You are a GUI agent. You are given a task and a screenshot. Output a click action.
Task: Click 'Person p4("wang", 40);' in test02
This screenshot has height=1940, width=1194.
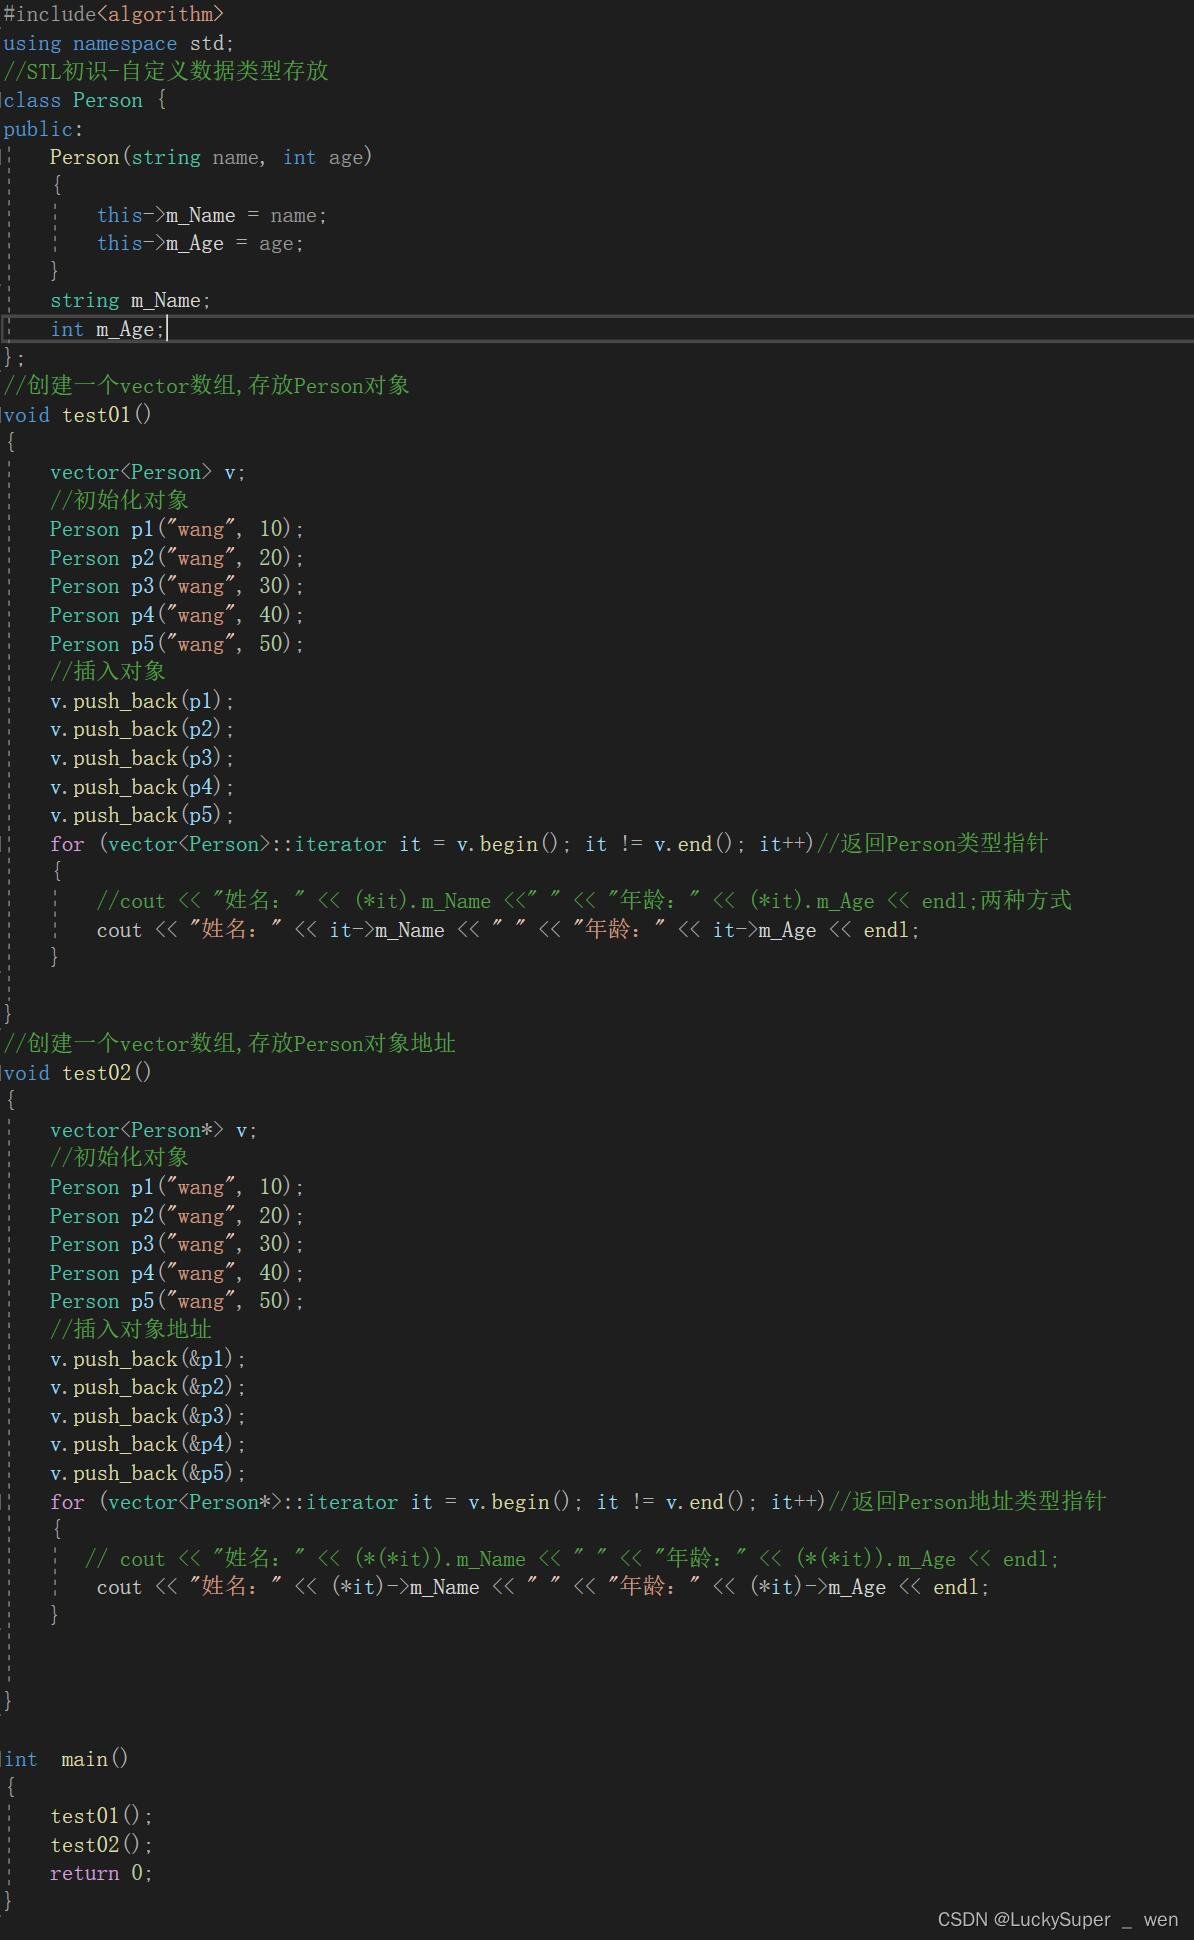pyautogui.click(x=177, y=1273)
